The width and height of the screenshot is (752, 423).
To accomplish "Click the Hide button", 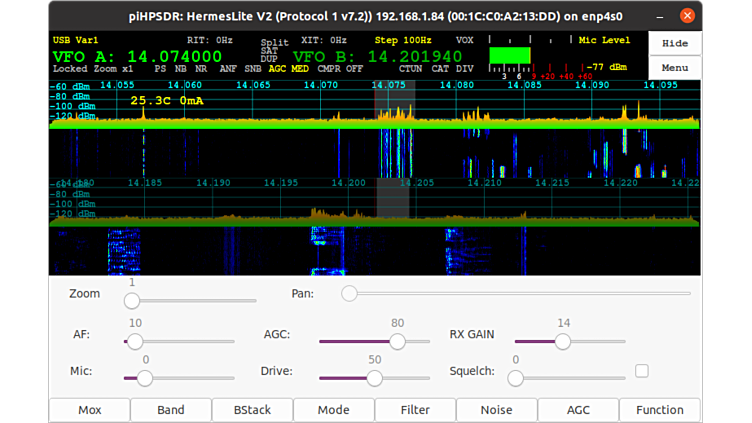I will point(675,43).
